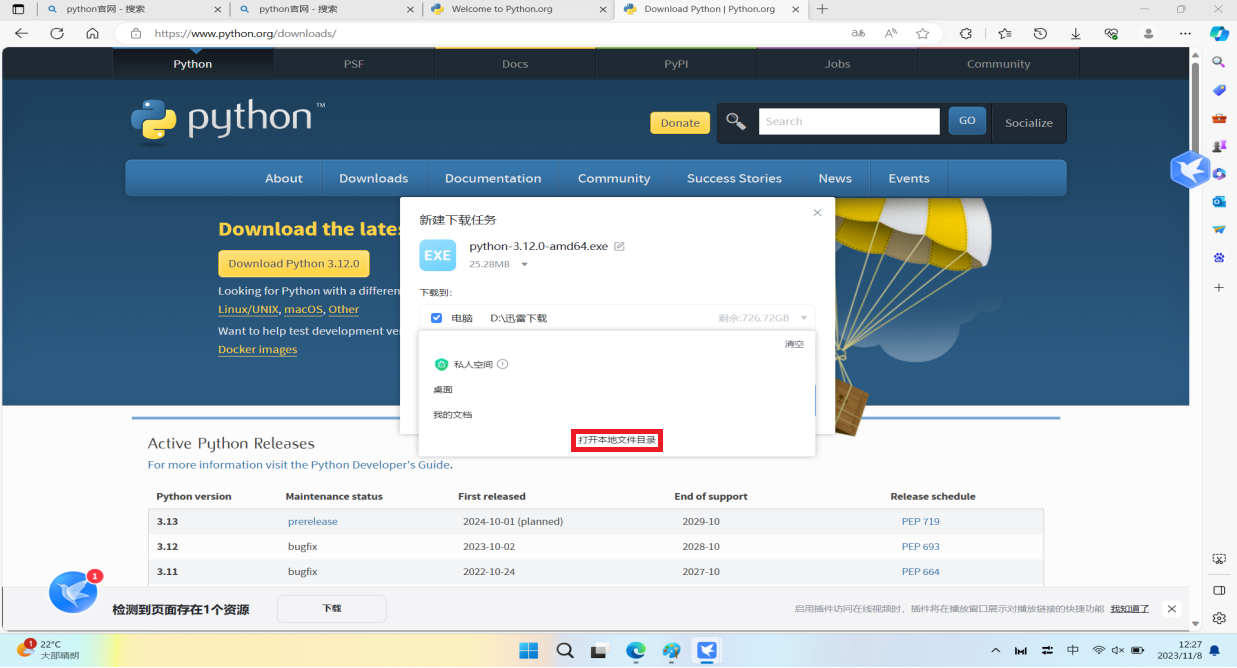Click 打开本地文件目录 button
This screenshot has height=668, width=1237.
(x=617, y=440)
